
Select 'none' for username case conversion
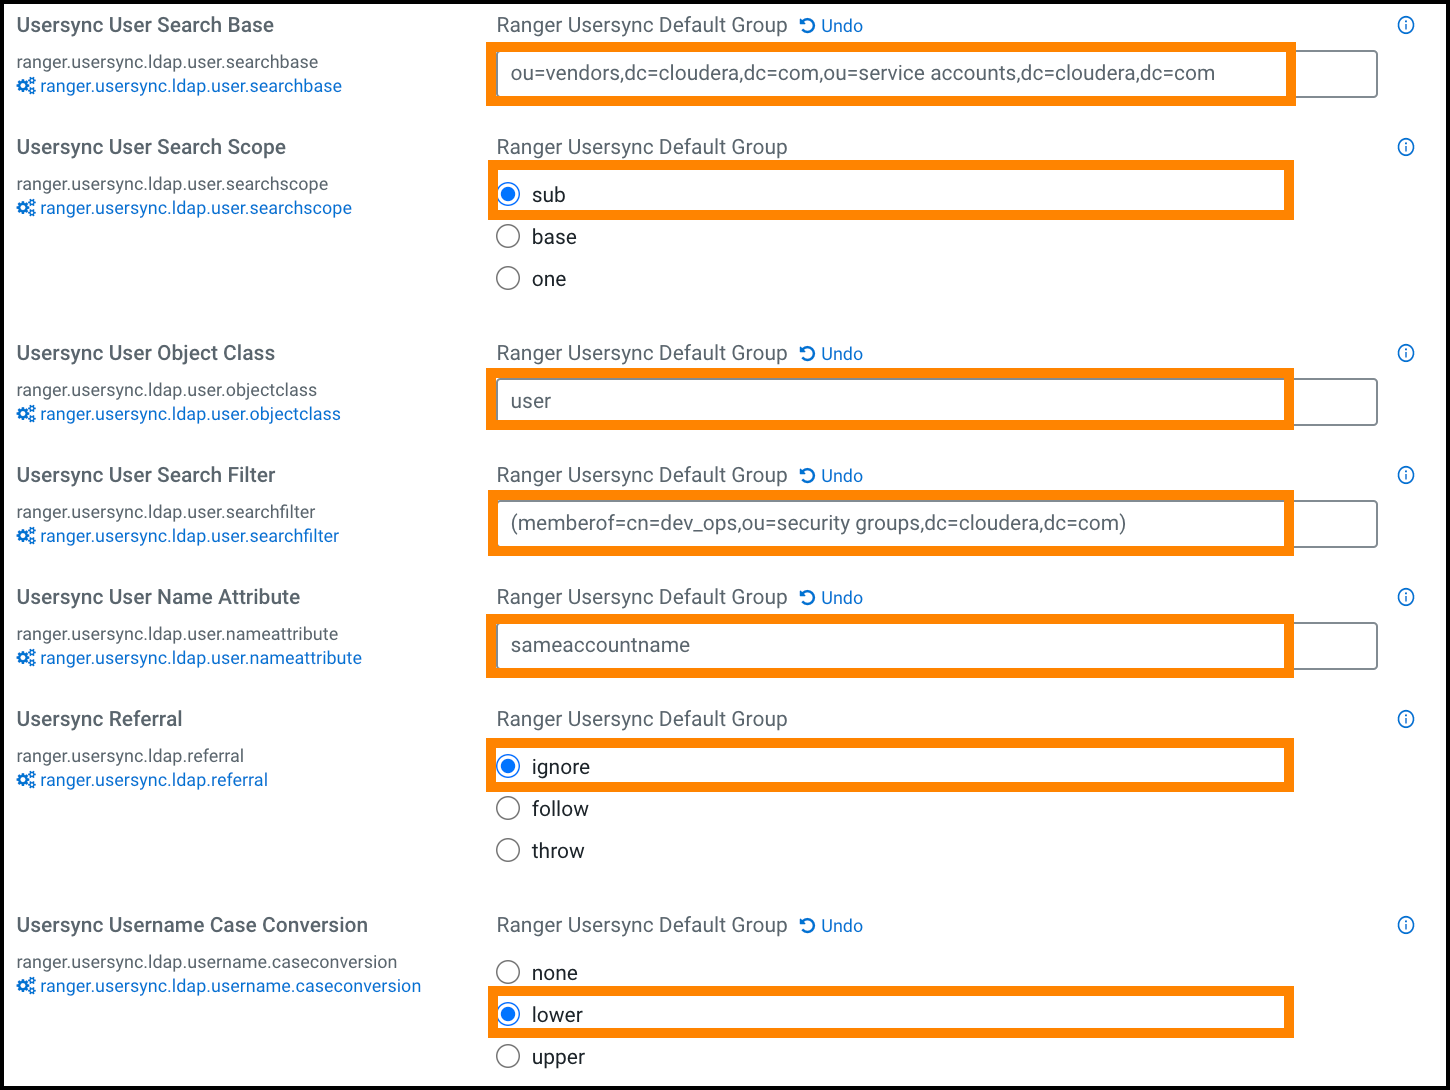point(508,973)
